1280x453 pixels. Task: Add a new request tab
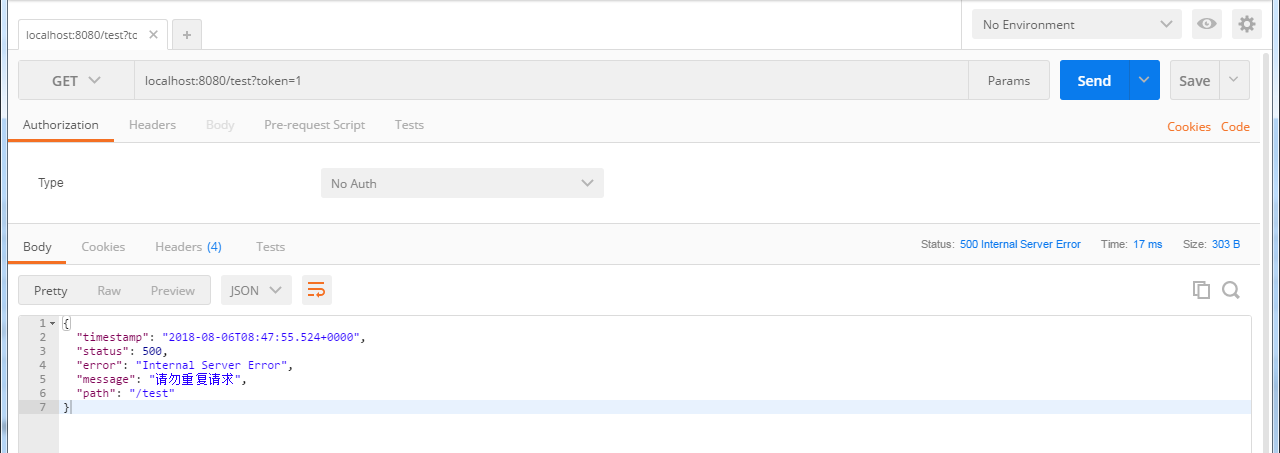pos(187,34)
